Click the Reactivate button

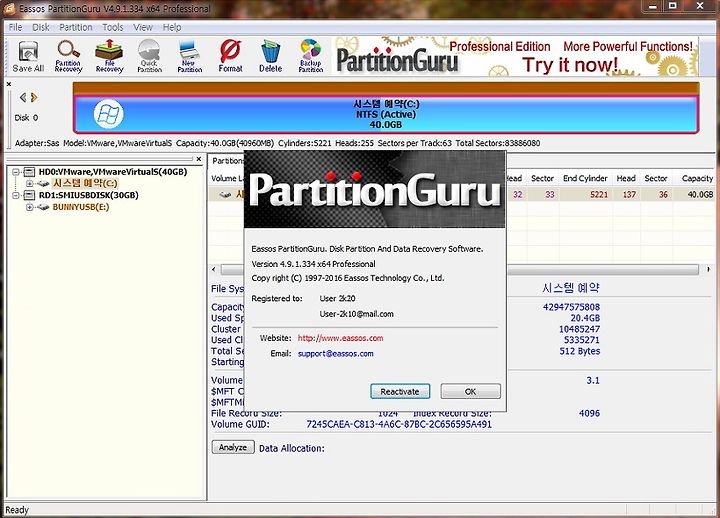[400, 391]
